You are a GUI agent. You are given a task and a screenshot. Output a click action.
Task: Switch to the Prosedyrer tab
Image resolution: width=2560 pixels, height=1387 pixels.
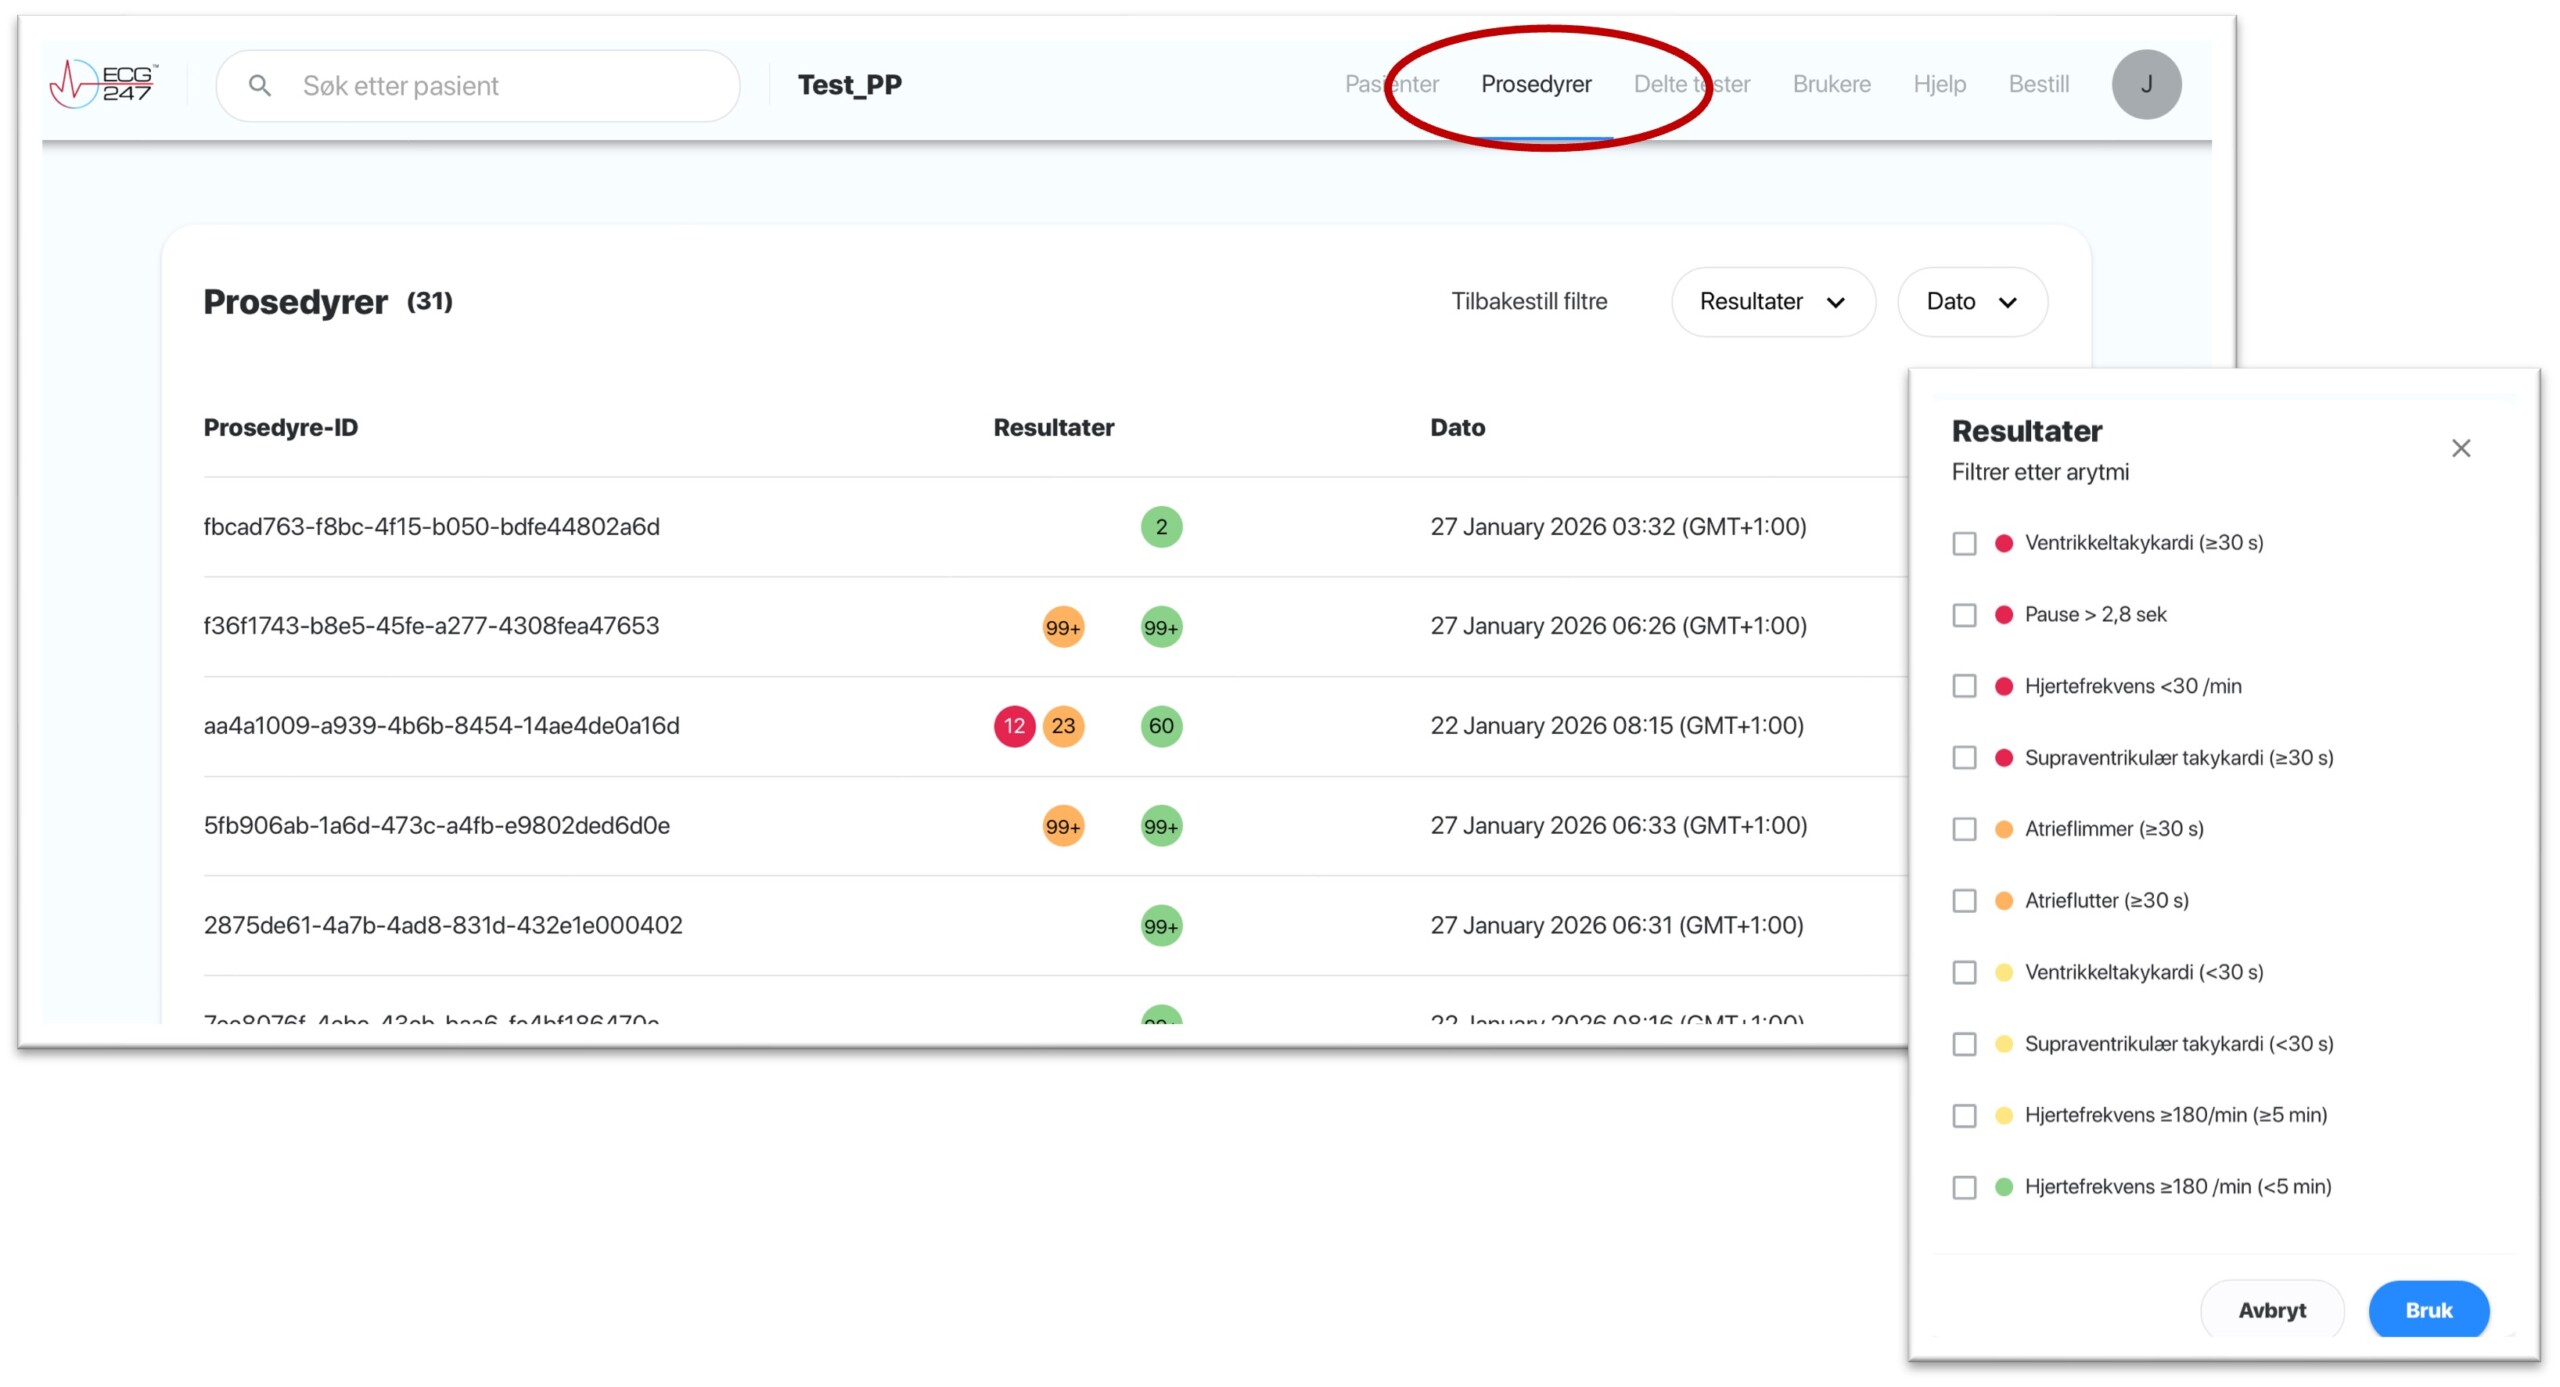pyautogui.click(x=1535, y=85)
